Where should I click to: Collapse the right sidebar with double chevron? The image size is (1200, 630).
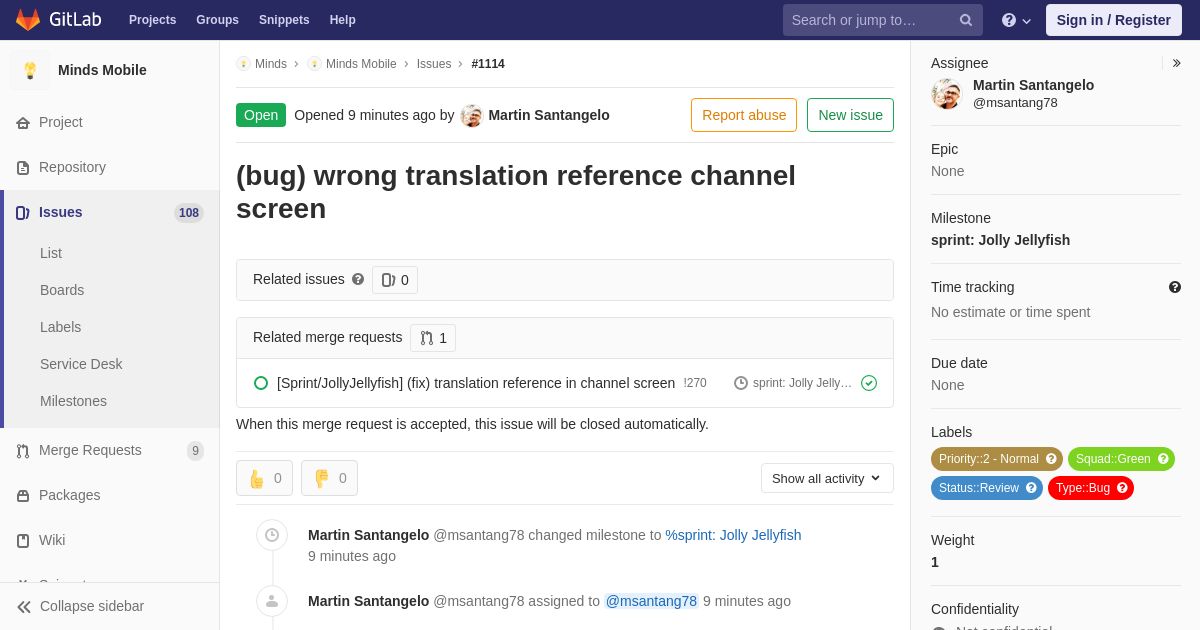(1176, 63)
